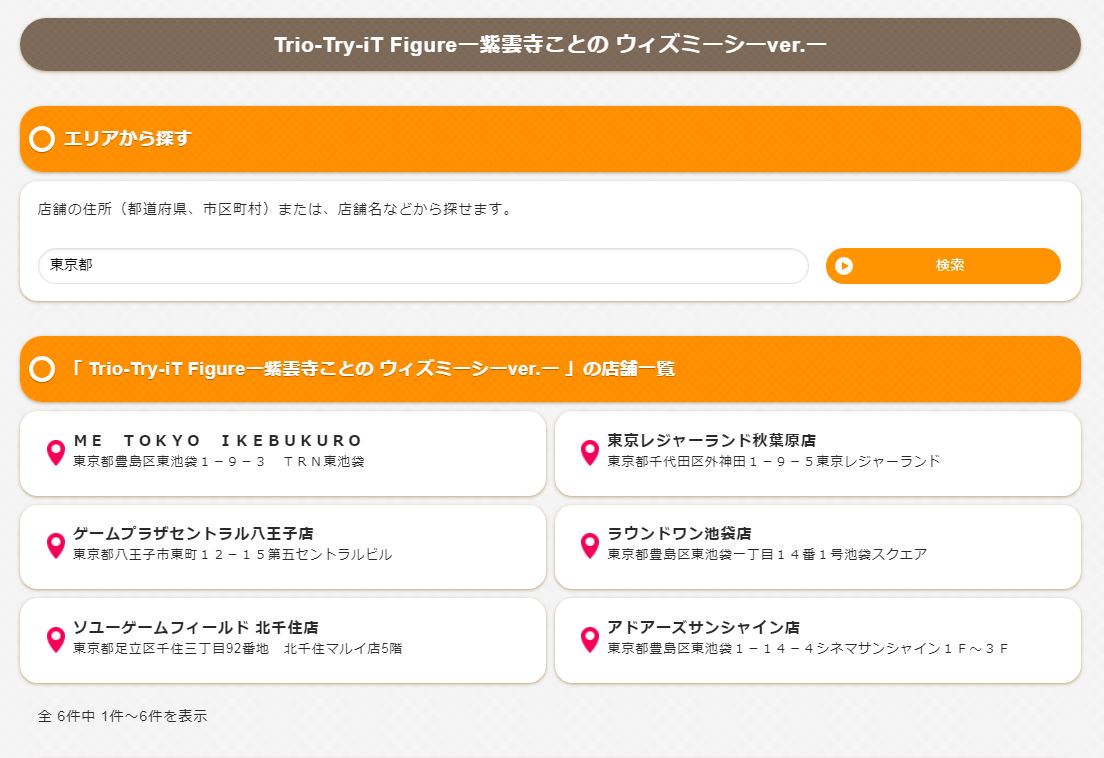
Task: Open the ME TOKYO IKEBUKURO store link
Action: click(218, 441)
